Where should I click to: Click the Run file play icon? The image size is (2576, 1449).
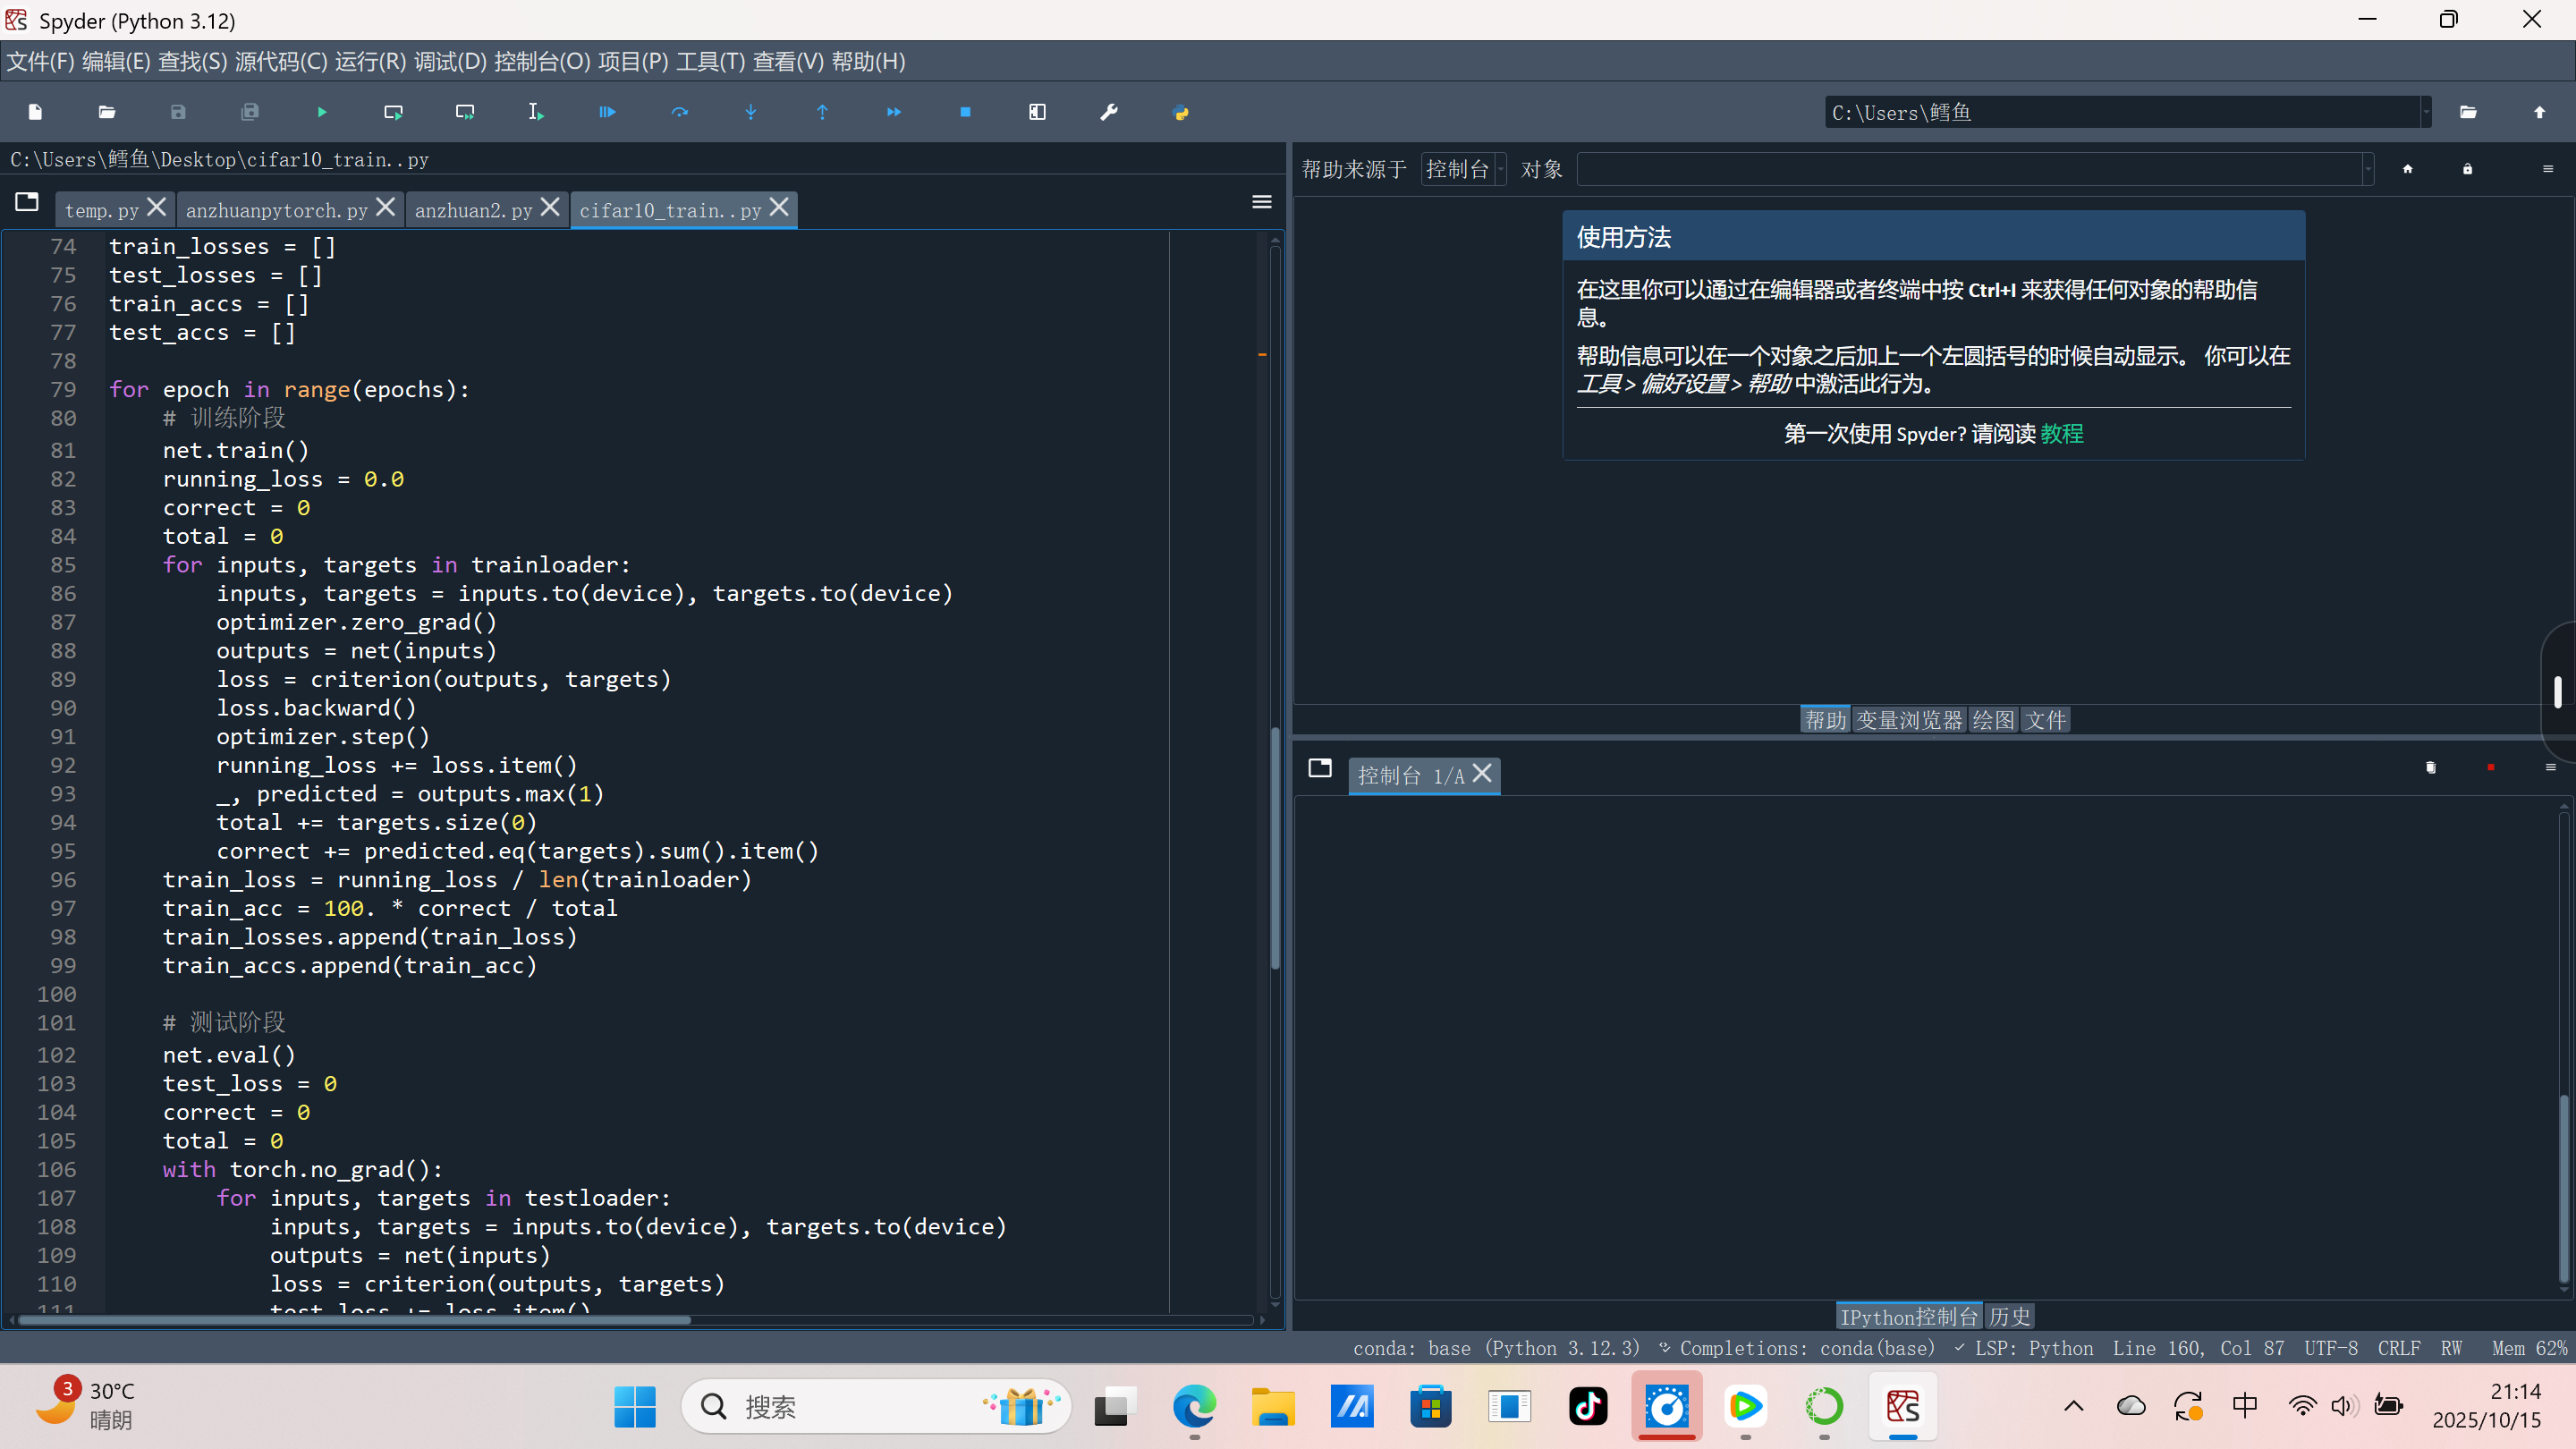coord(321,112)
